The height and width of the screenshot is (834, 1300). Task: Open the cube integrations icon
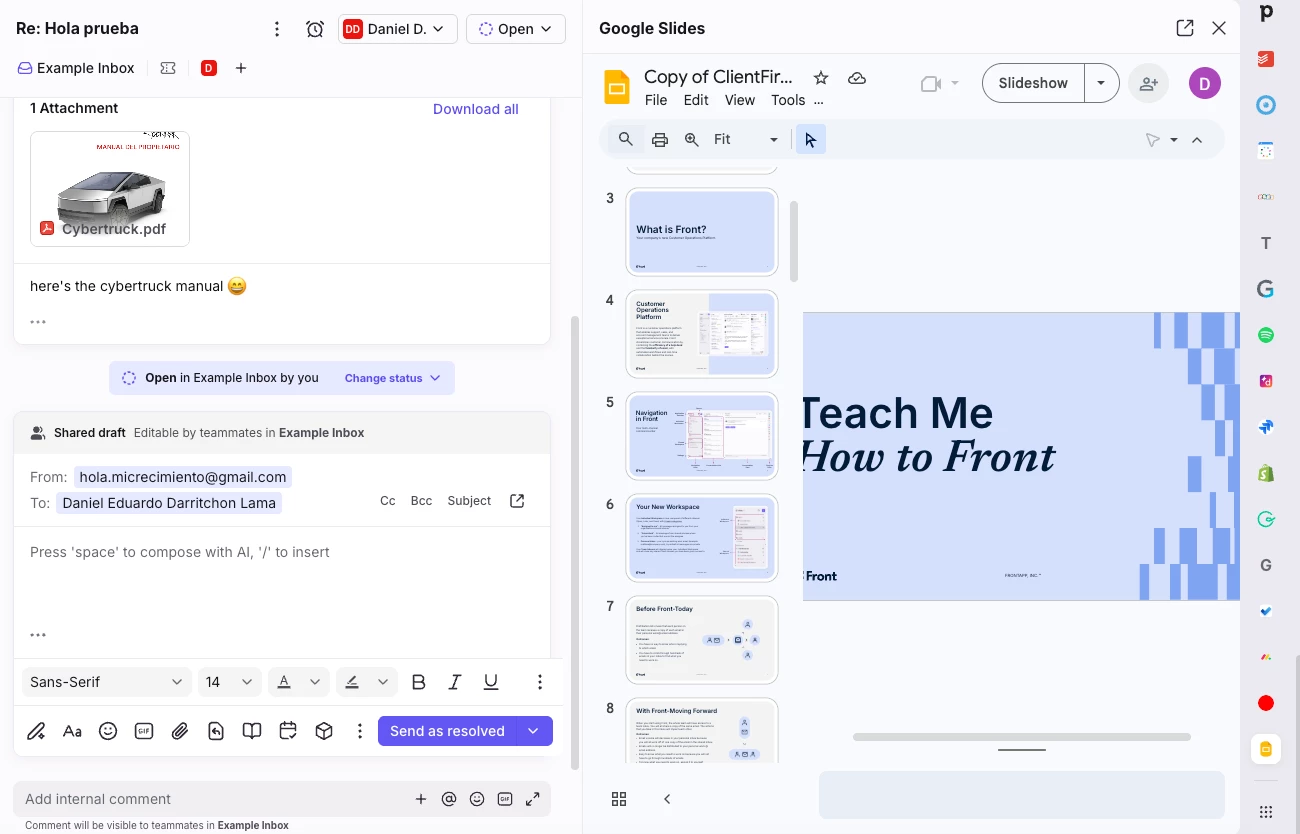click(x=324, y=731)
